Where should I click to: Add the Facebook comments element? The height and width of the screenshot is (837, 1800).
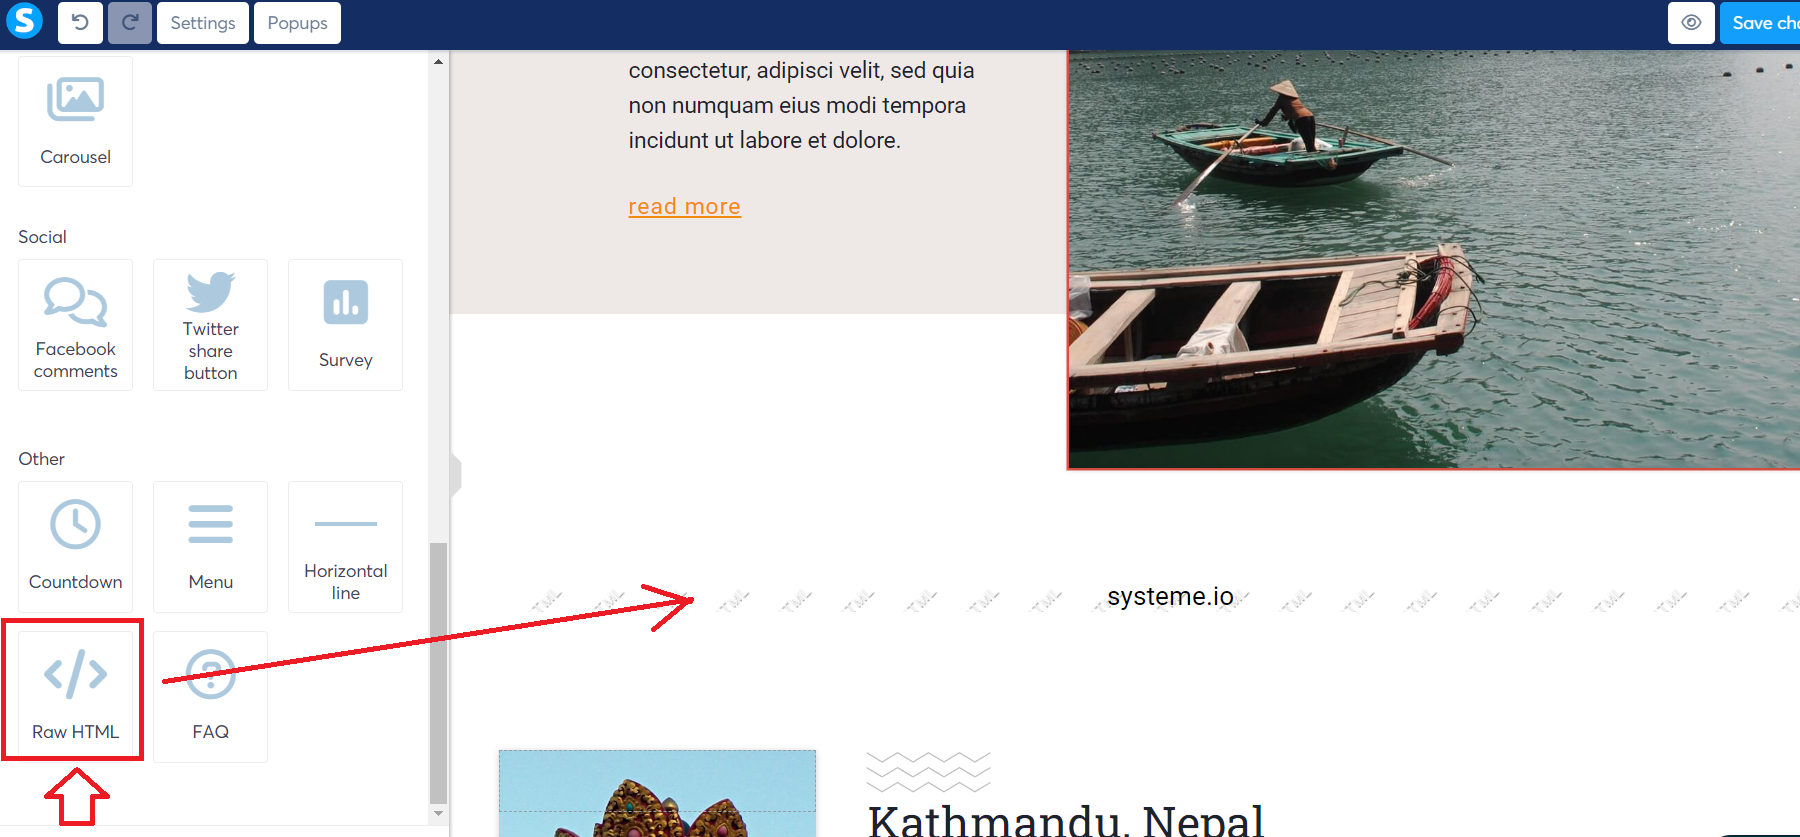click(x=75, y=325)
